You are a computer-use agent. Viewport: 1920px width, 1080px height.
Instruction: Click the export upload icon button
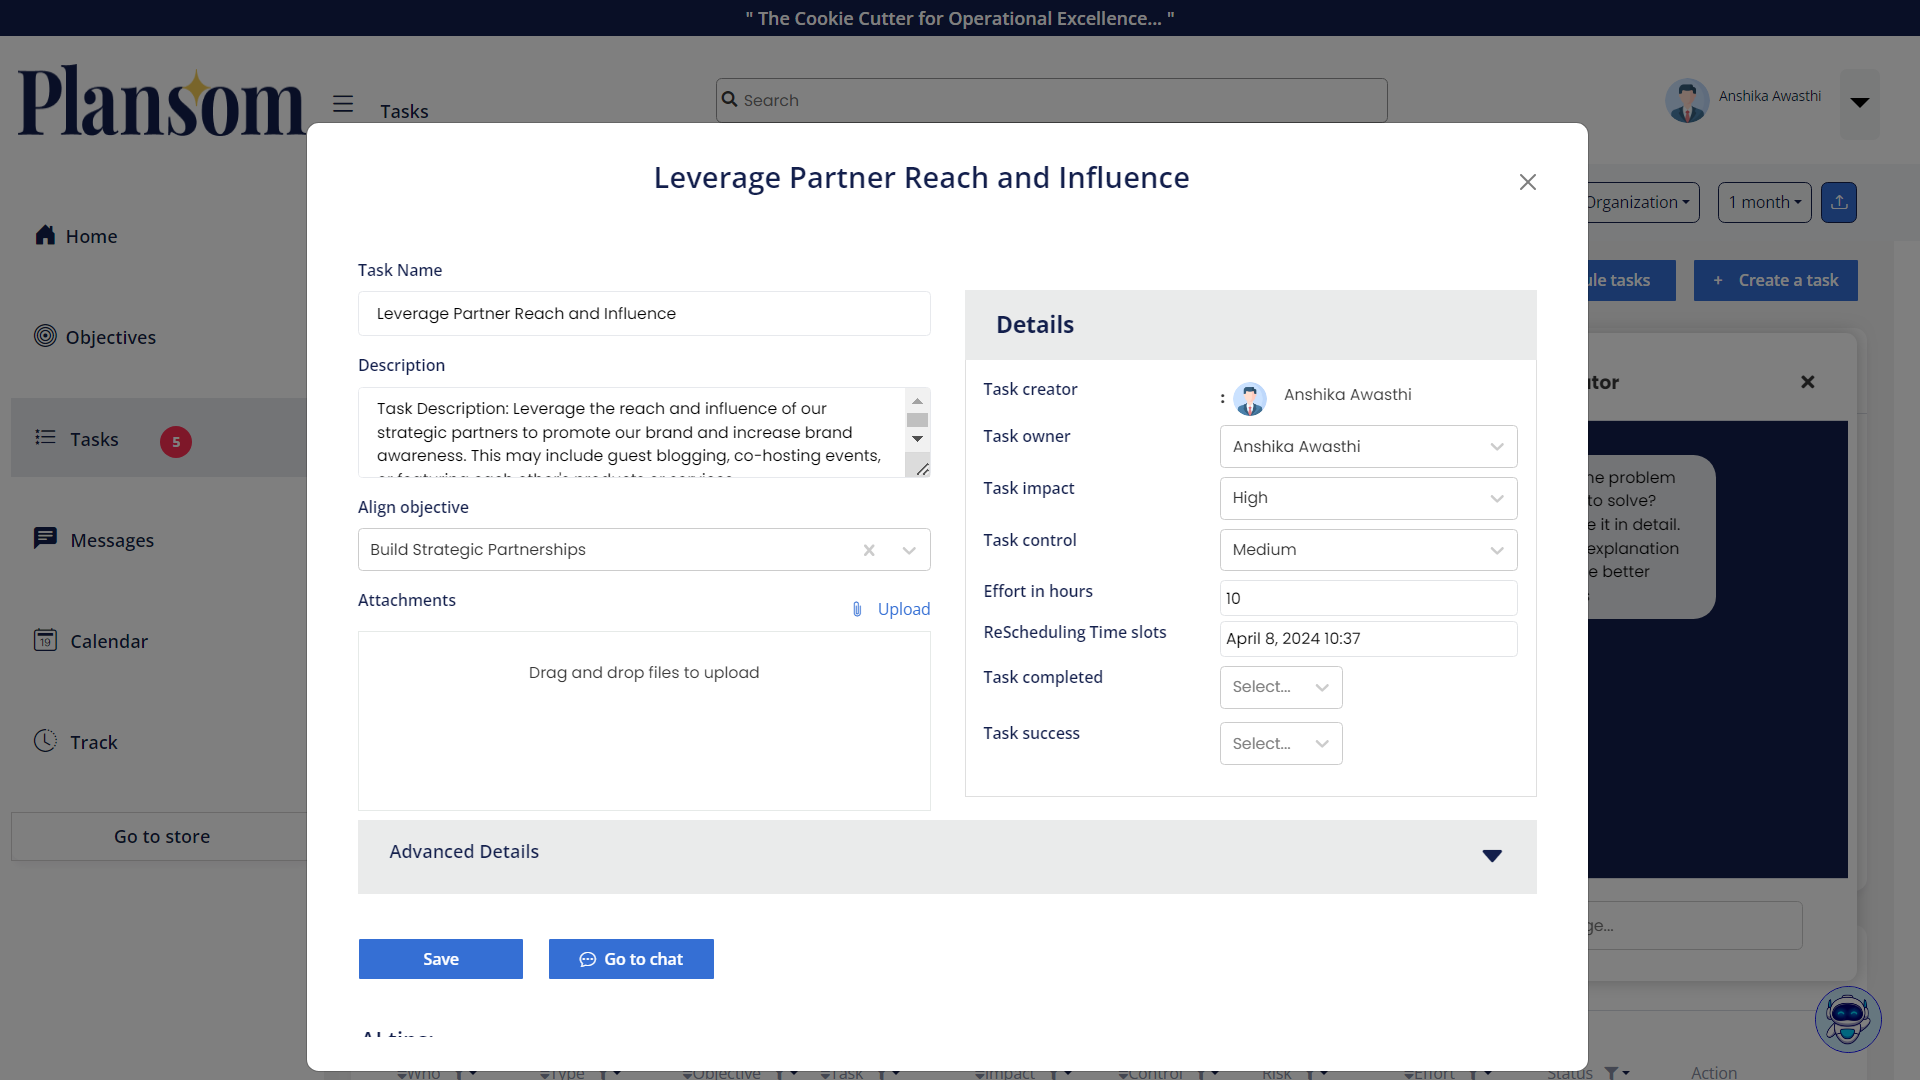[x=1838, y=202]
